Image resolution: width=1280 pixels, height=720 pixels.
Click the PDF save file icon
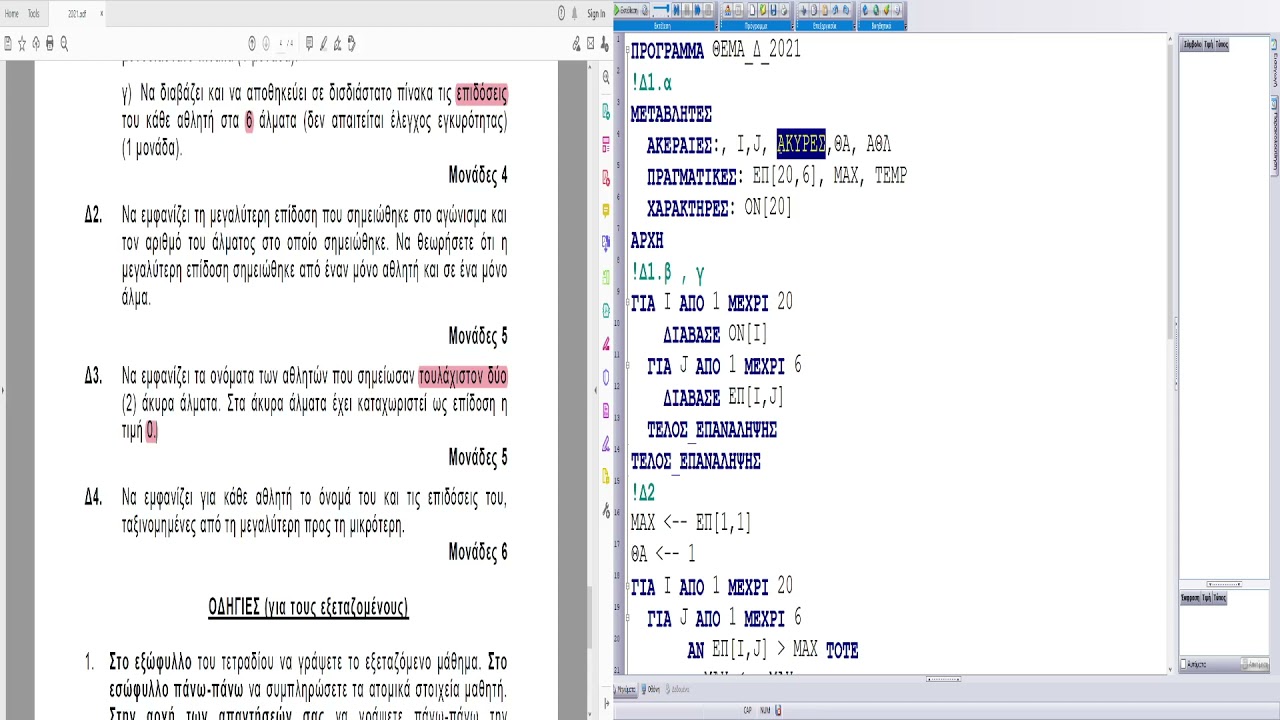[7, 43]
